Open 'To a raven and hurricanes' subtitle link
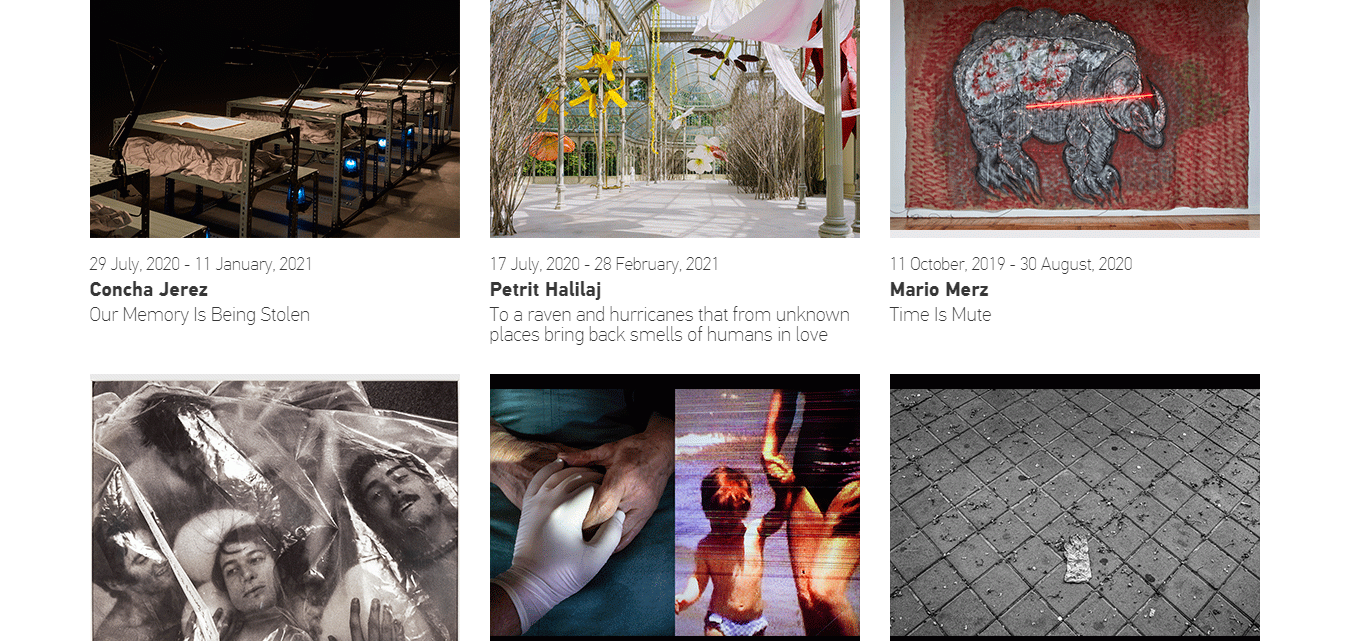This screenshot has width=1345, height=641. [670, 325]
